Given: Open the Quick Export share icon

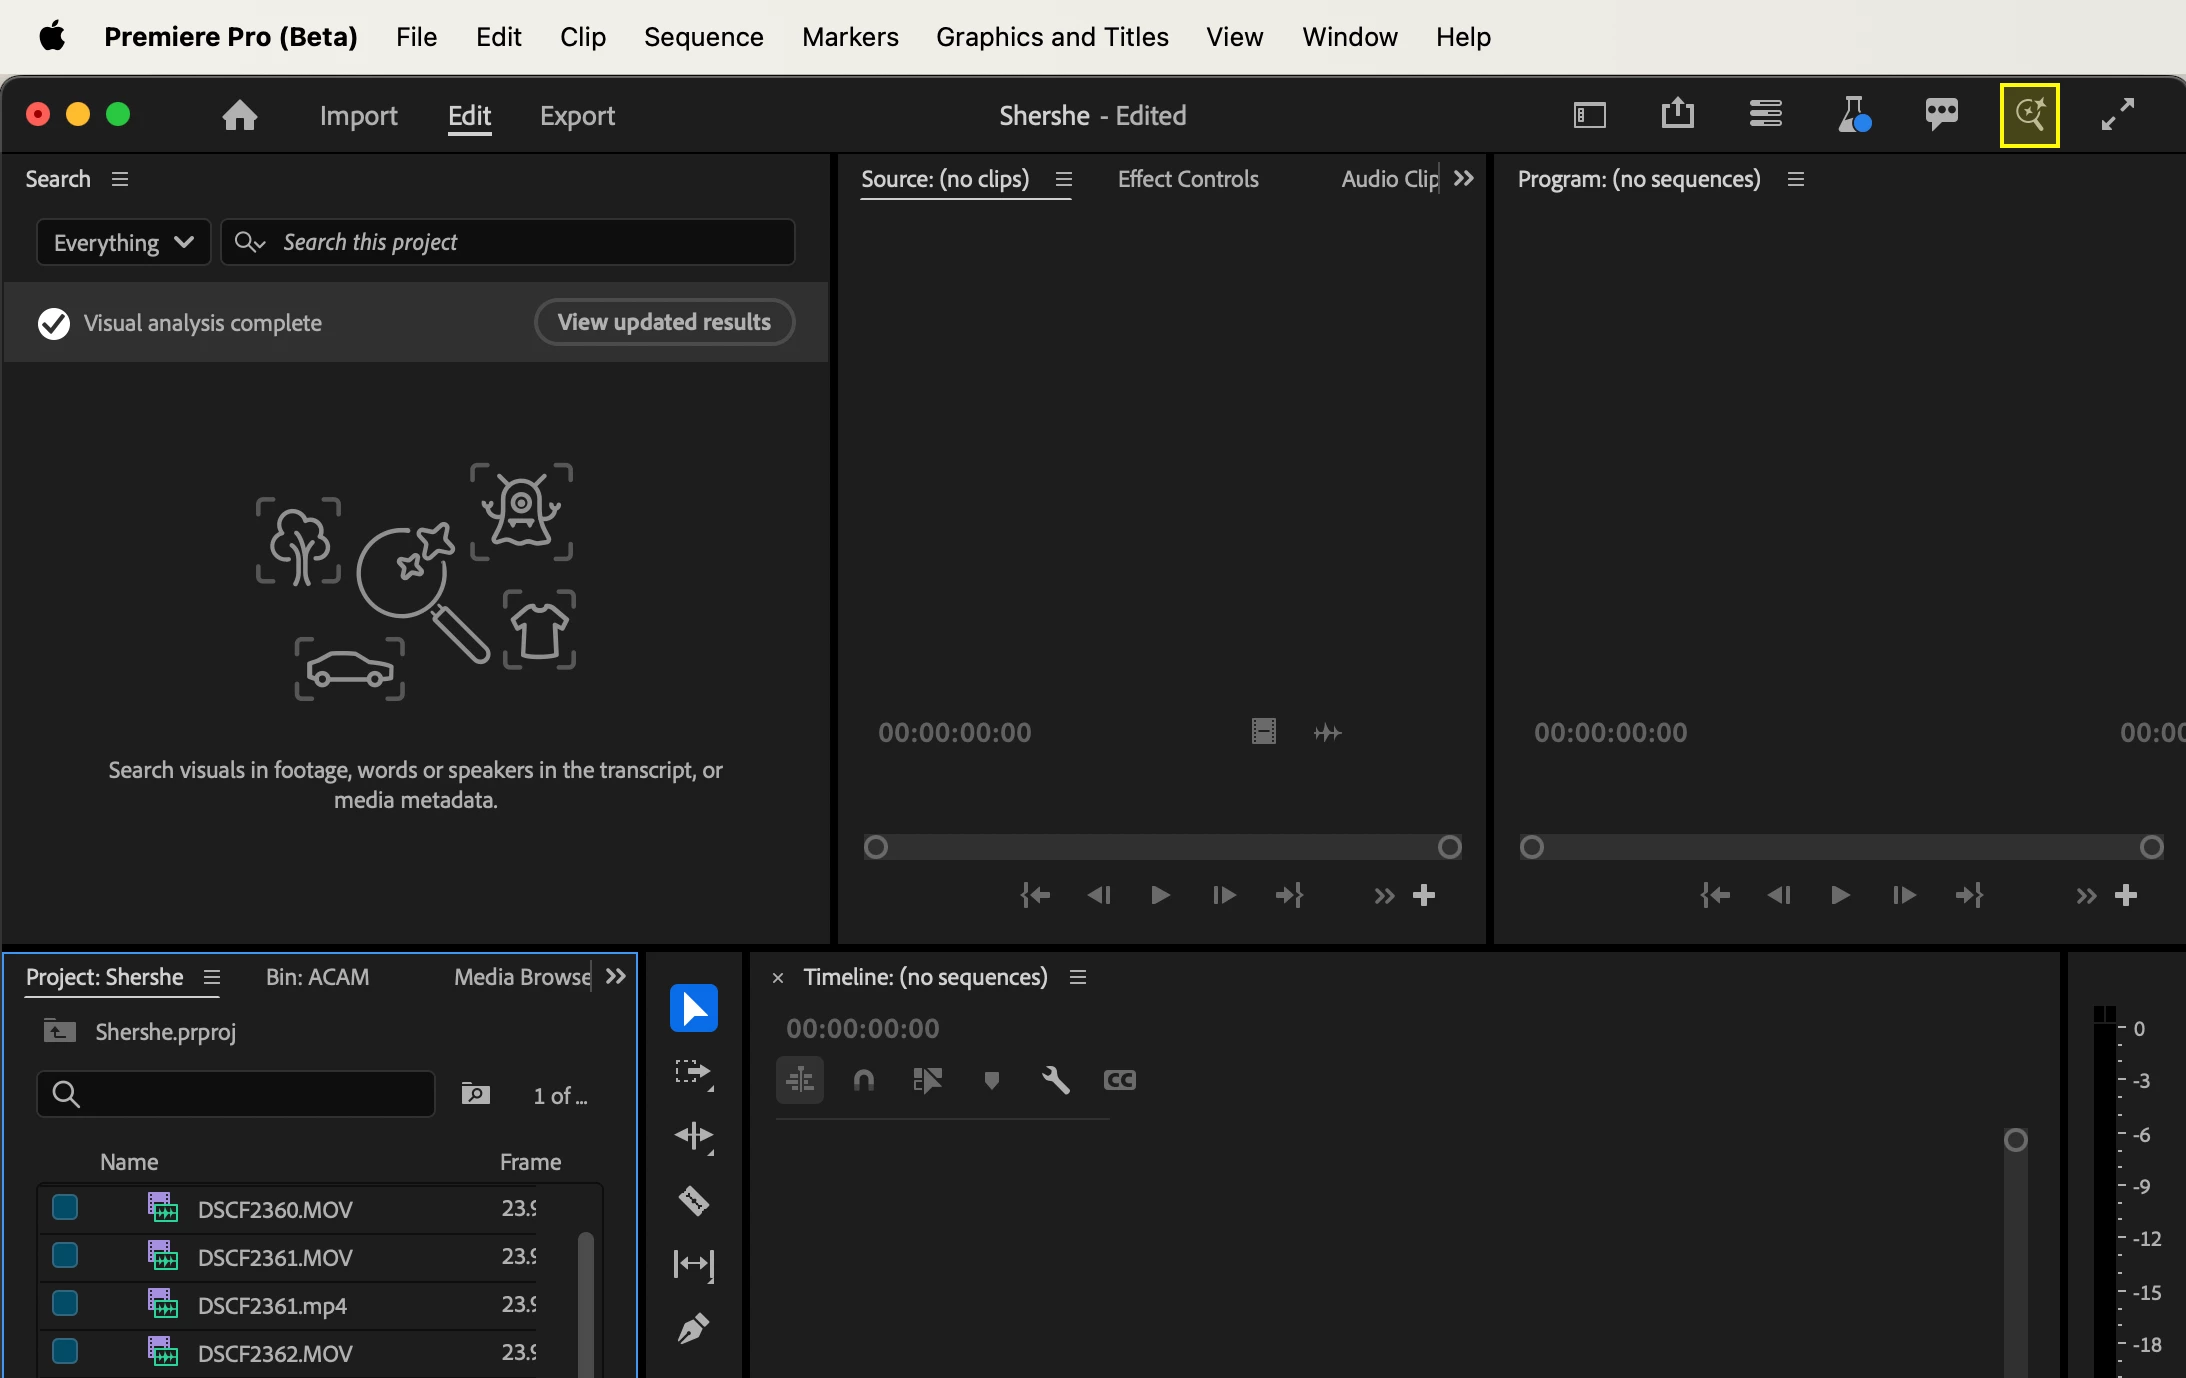Looking at the screenshot, I should (x=1677, y=114).
